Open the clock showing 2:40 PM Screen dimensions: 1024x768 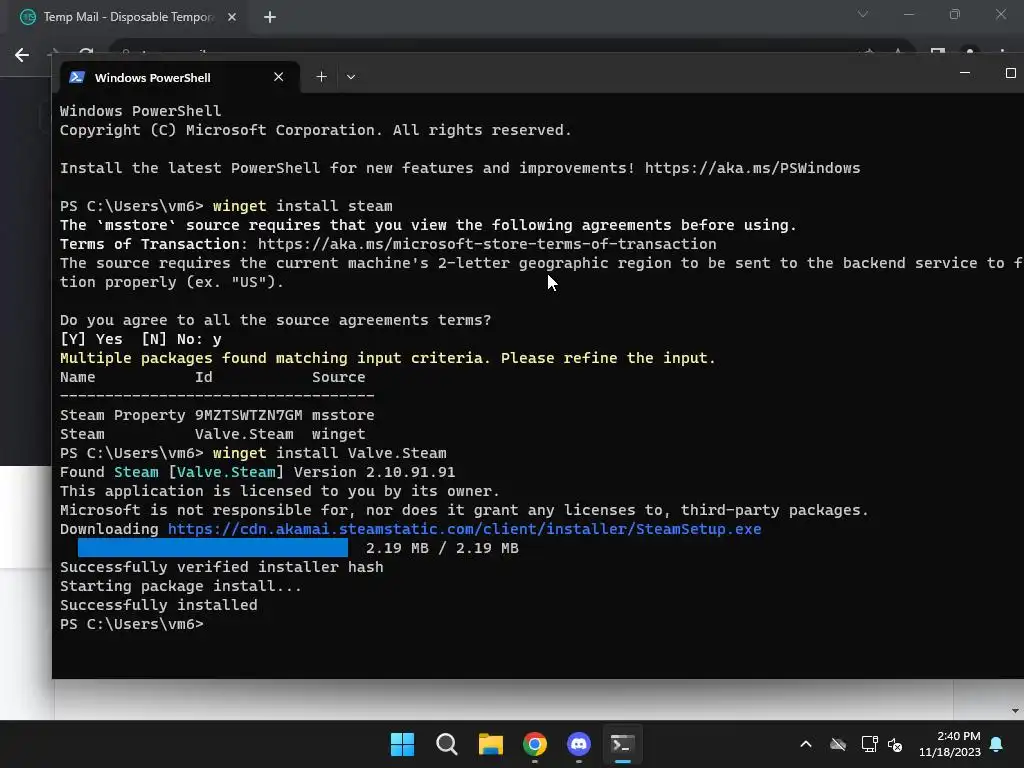point(950,744)
